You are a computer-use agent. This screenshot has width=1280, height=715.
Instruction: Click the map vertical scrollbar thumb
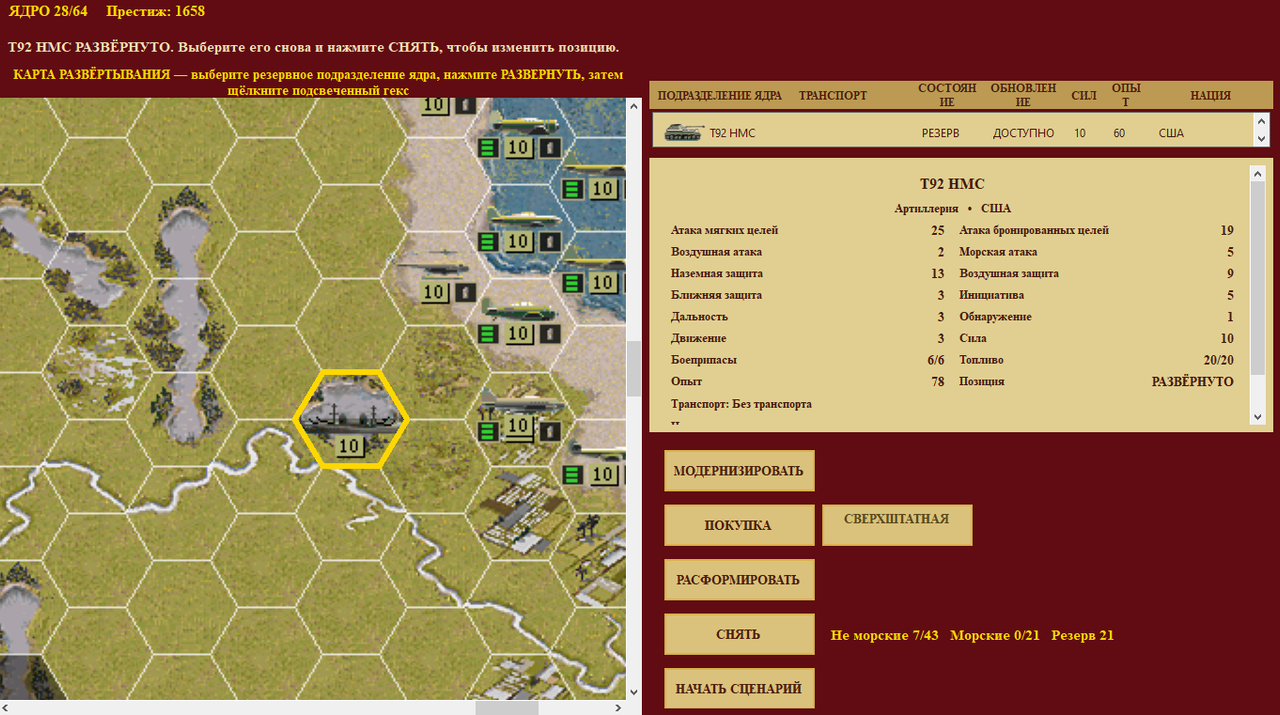(x=633, y=368)
